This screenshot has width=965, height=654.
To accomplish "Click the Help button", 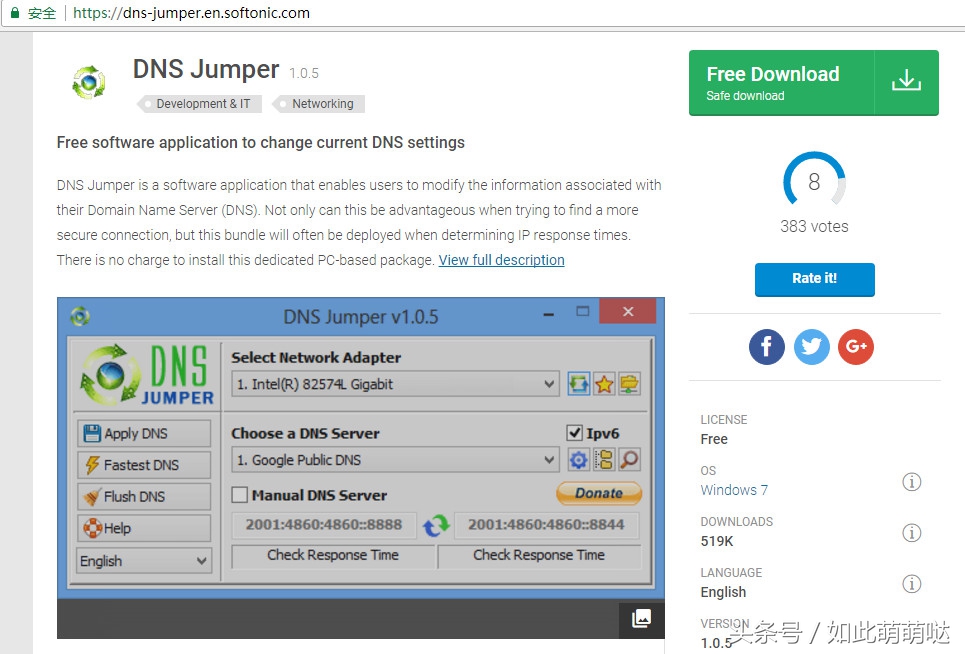I will (144, 528).
